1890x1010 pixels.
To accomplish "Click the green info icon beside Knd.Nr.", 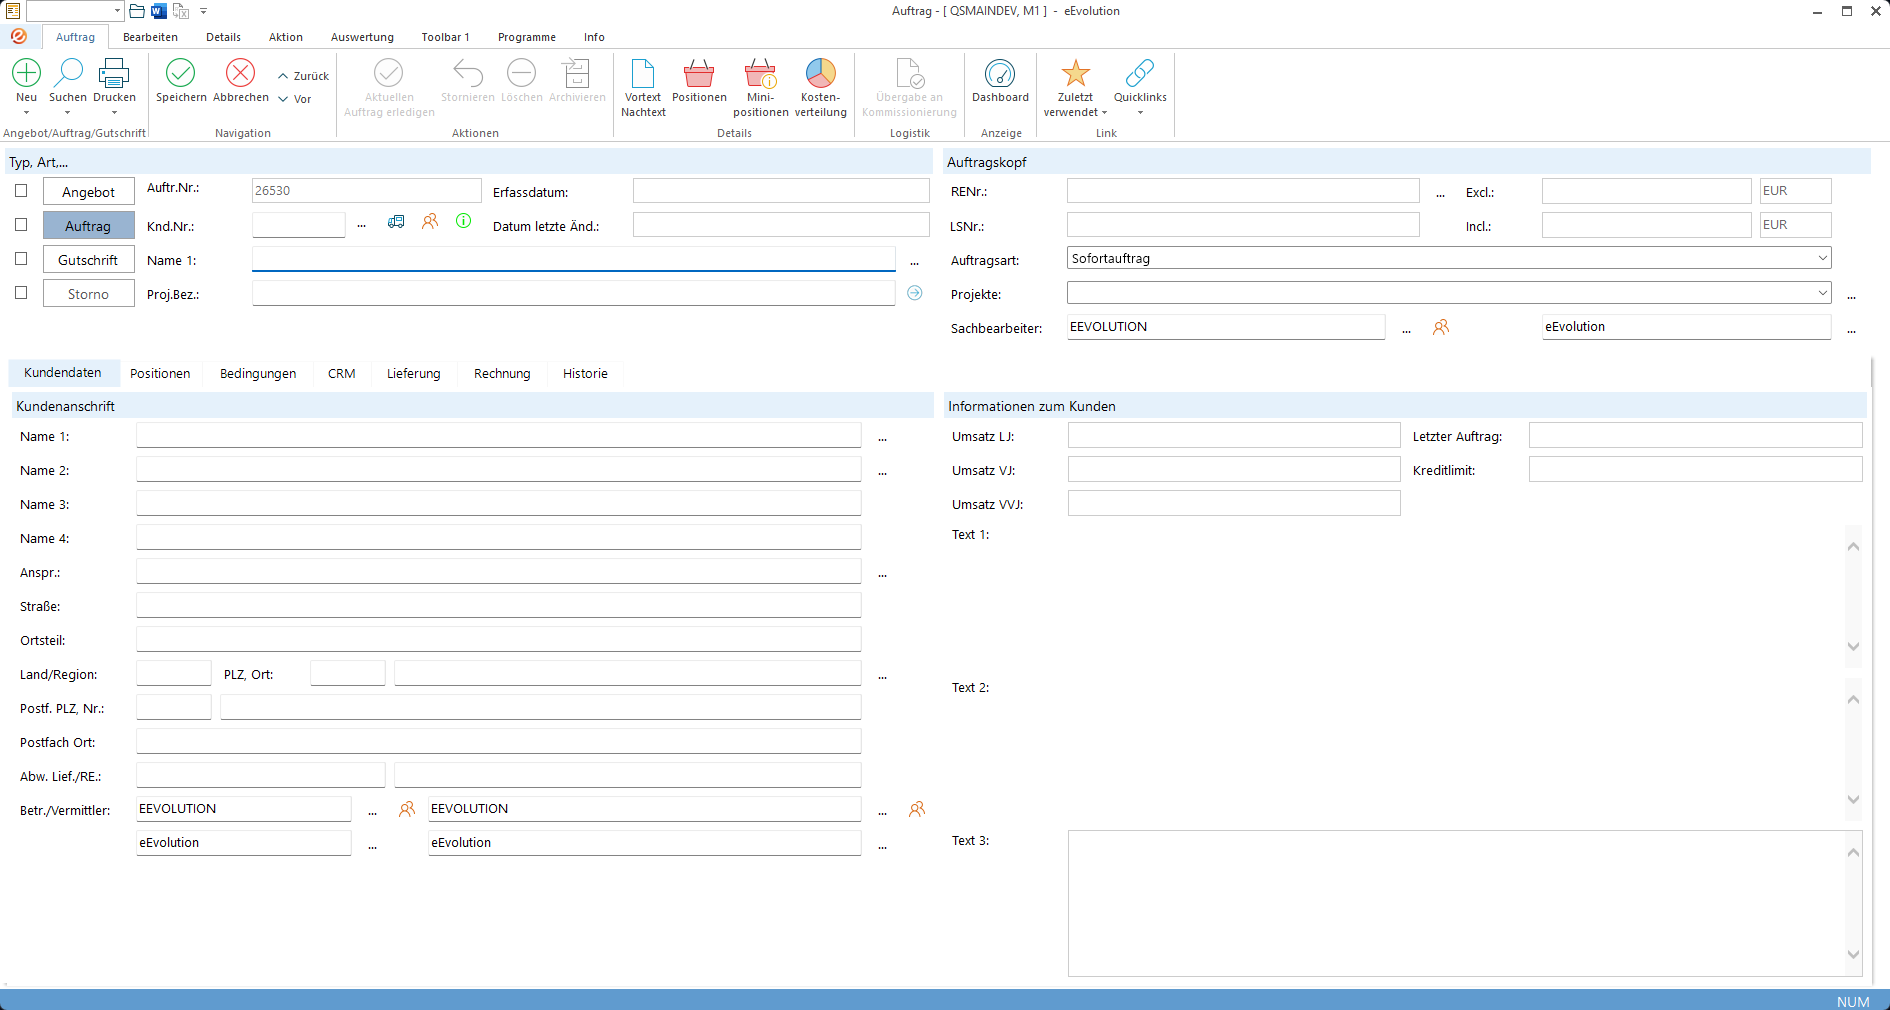I will point(464,221).
